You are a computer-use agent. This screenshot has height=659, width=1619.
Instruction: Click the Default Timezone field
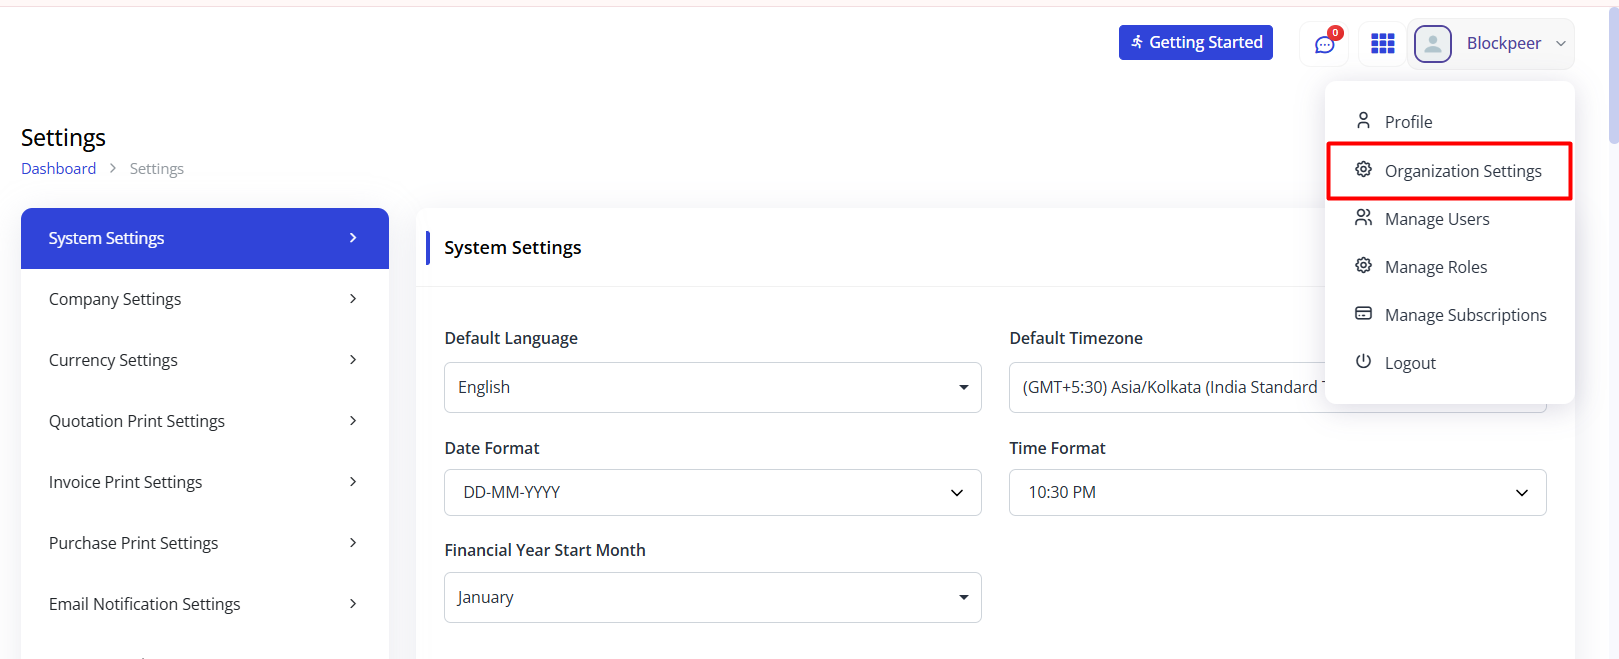(1166, 387)
